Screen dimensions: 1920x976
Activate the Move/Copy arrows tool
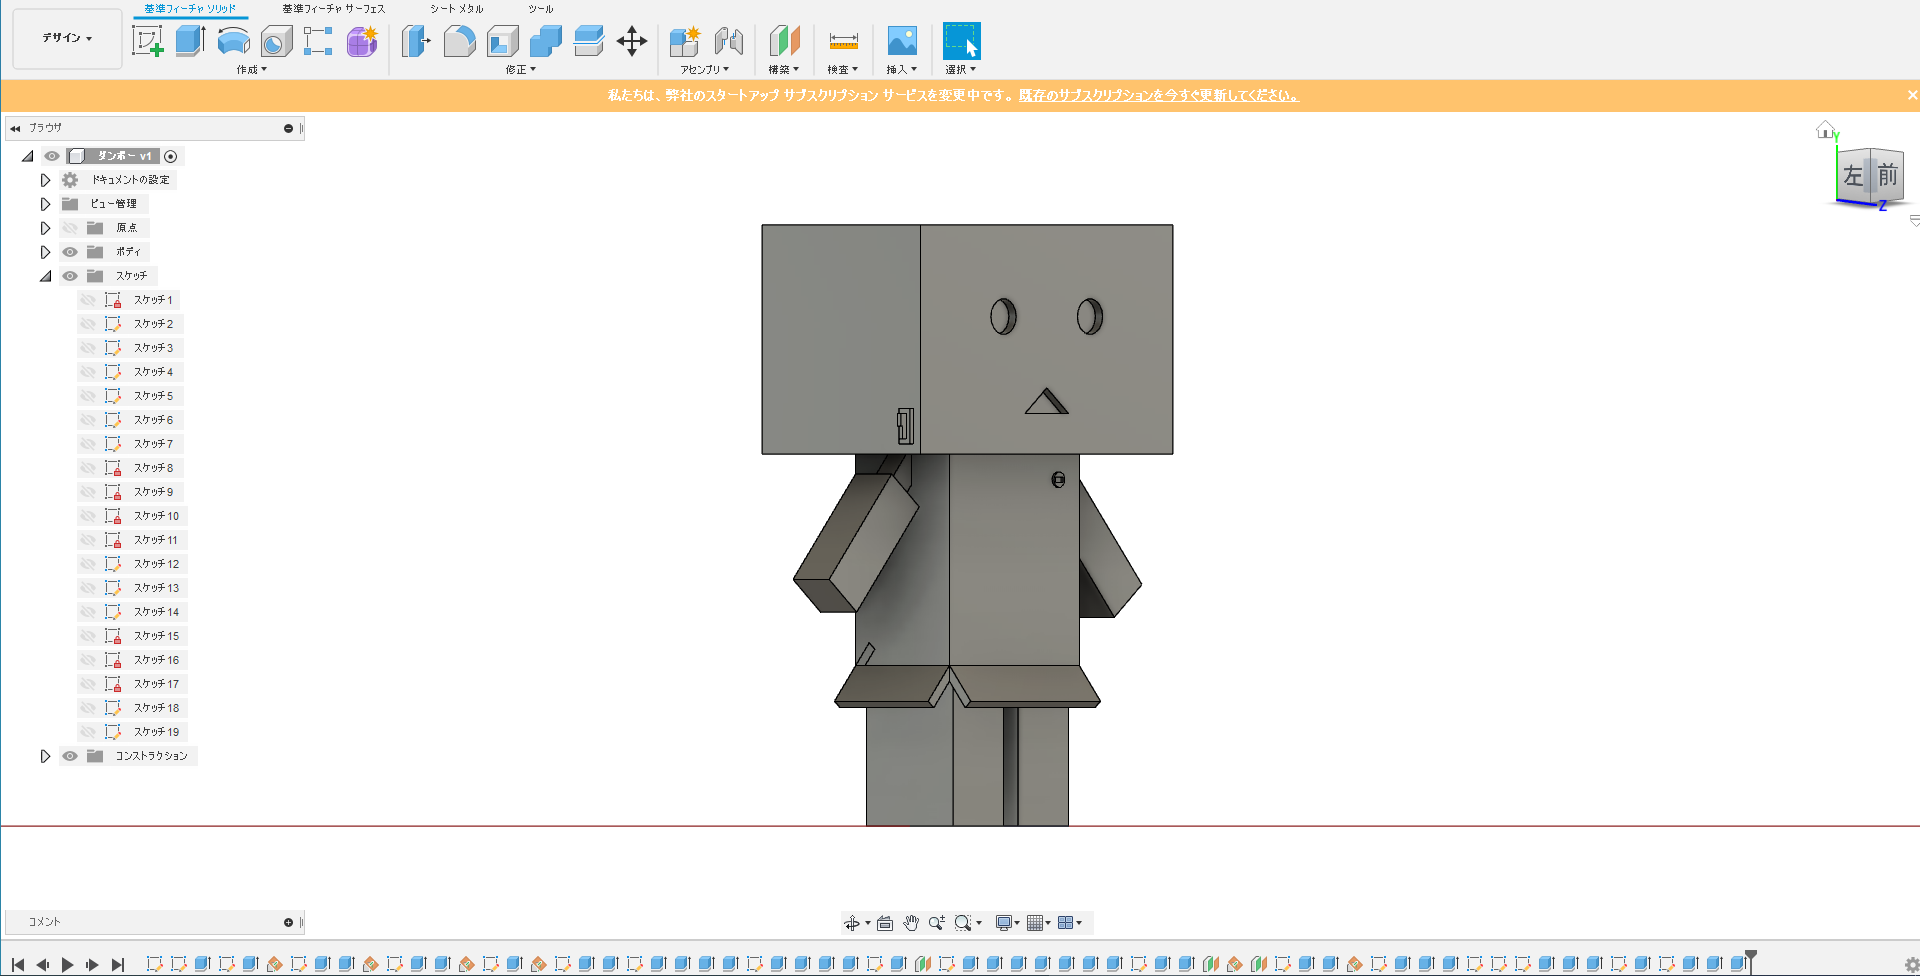pyautogui.click(x=631, y=41)
